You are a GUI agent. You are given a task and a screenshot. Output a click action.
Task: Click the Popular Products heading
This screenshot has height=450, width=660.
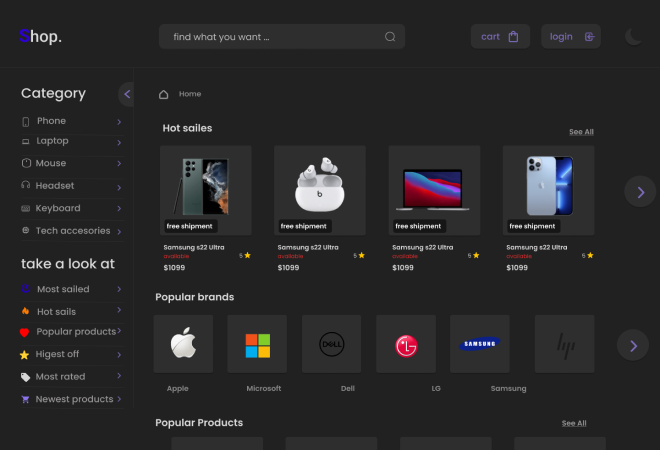point(199,423)
